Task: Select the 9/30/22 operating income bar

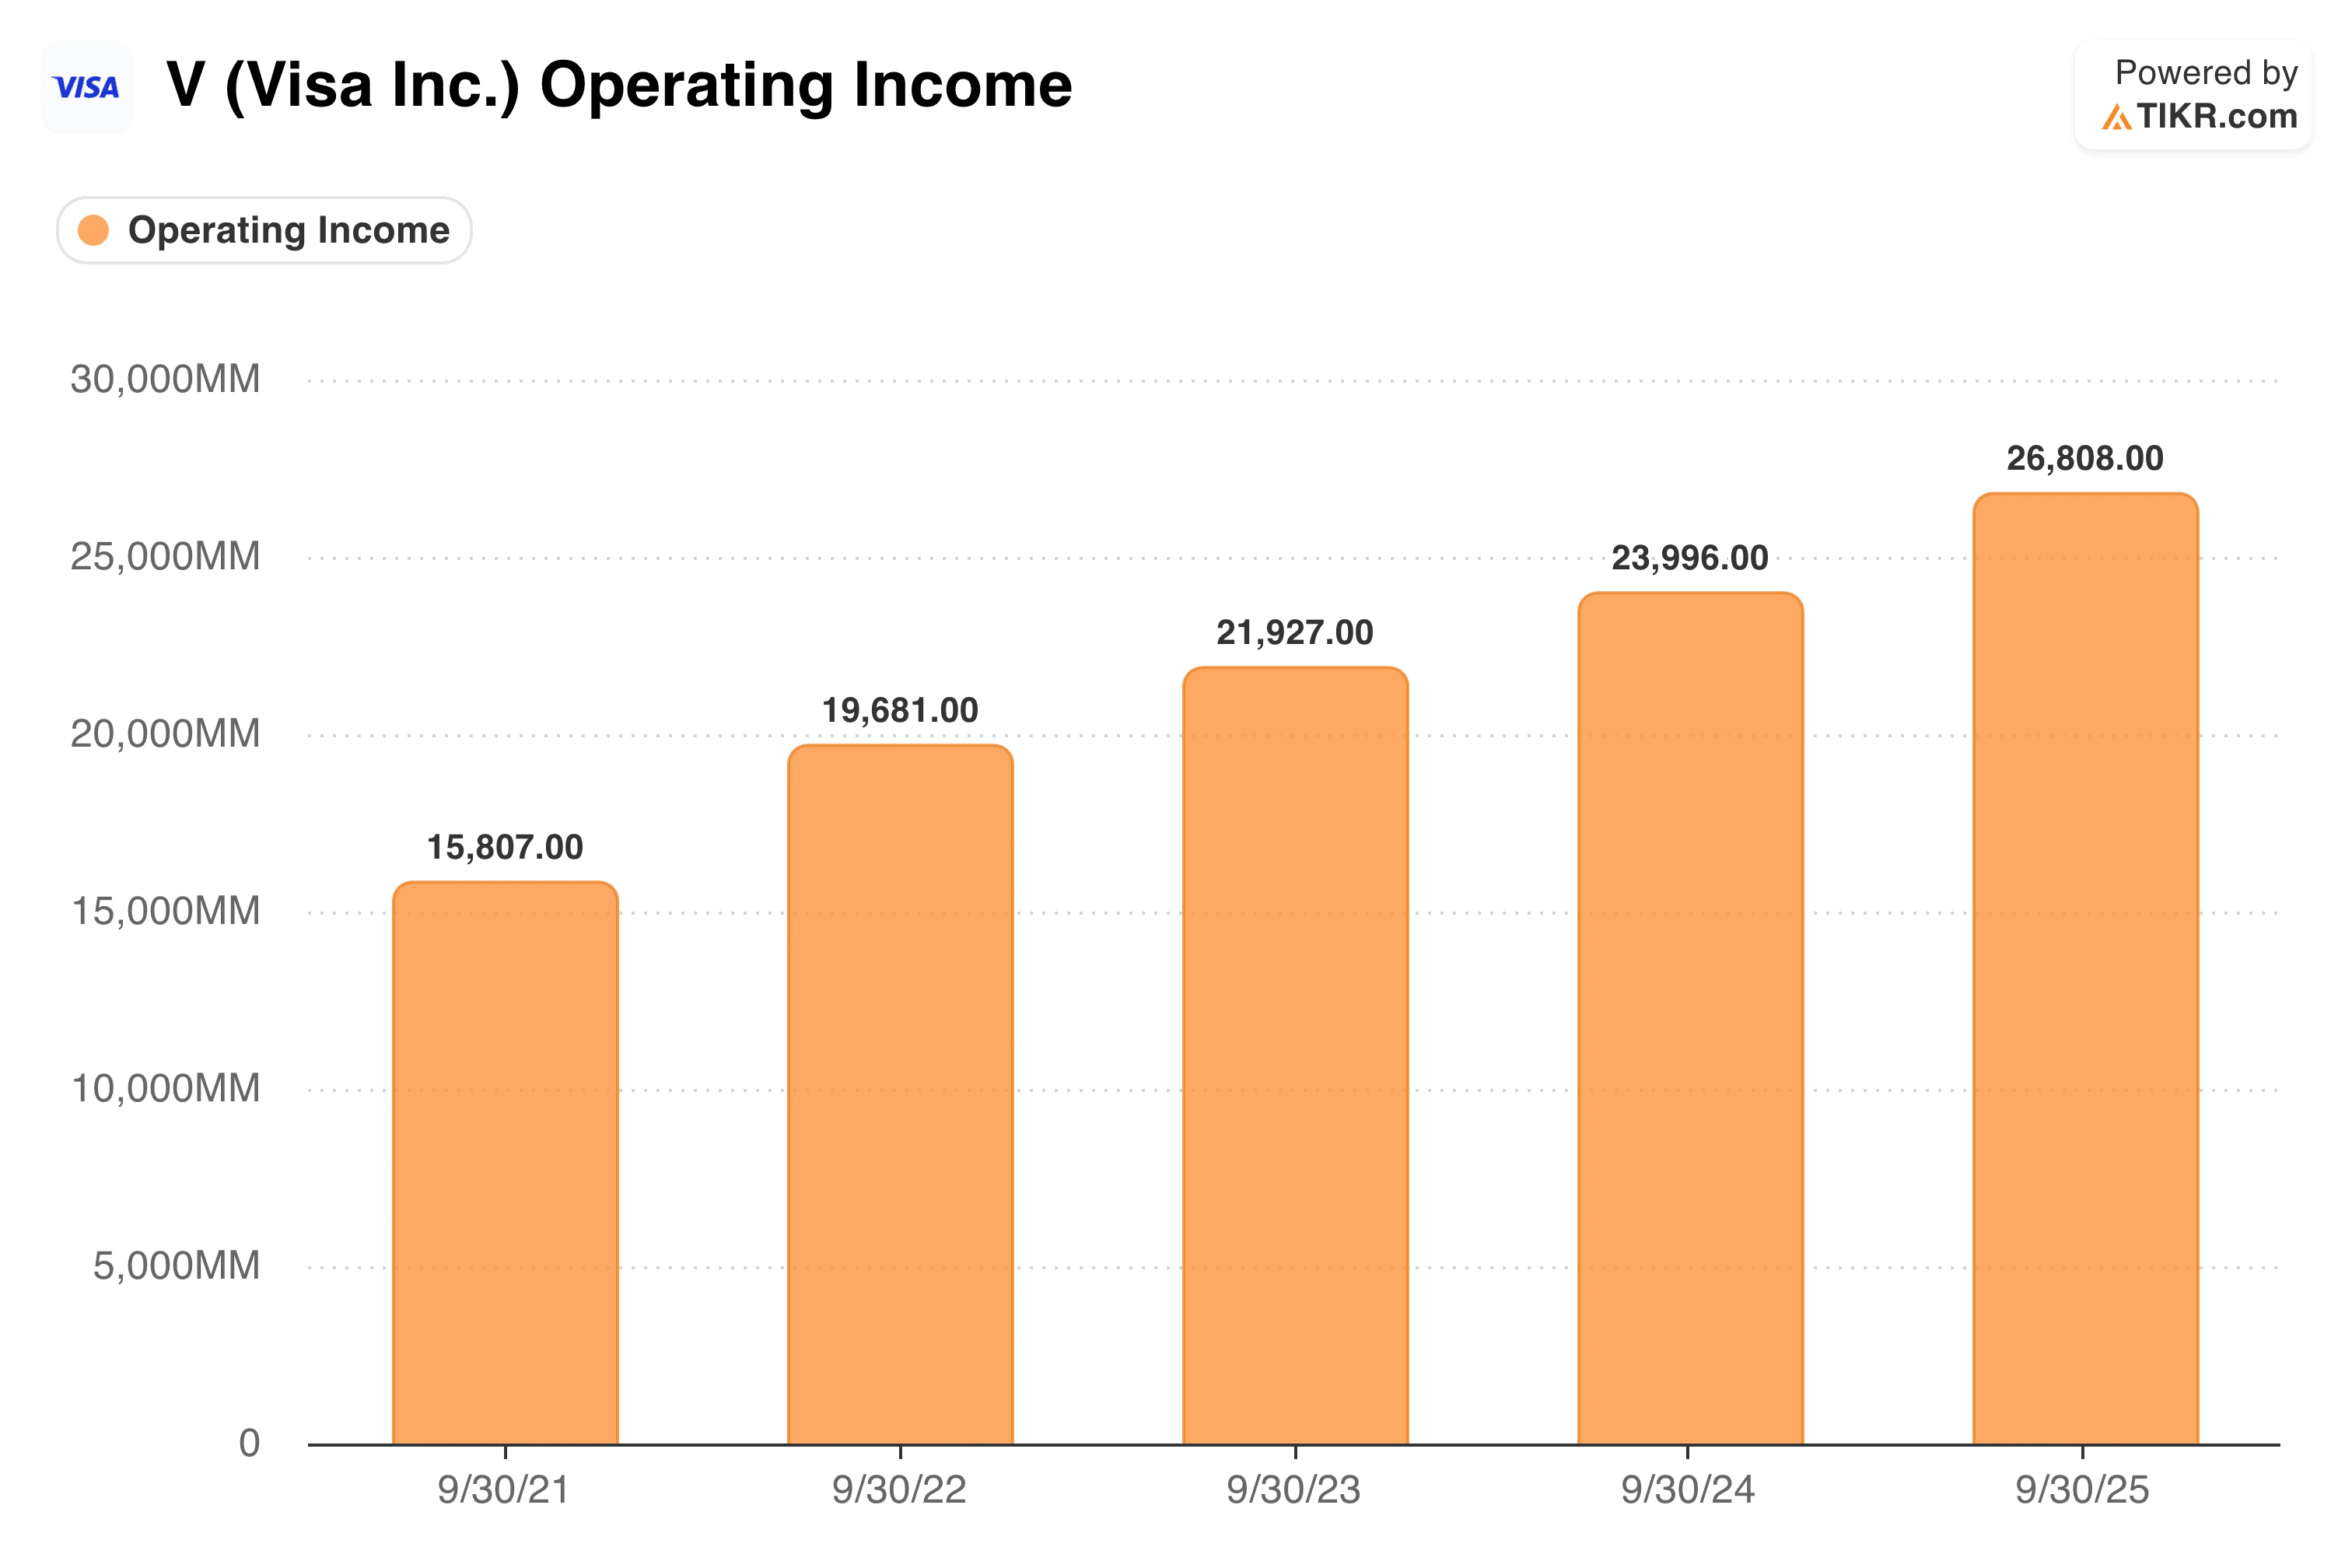Action: (900, 1094)
